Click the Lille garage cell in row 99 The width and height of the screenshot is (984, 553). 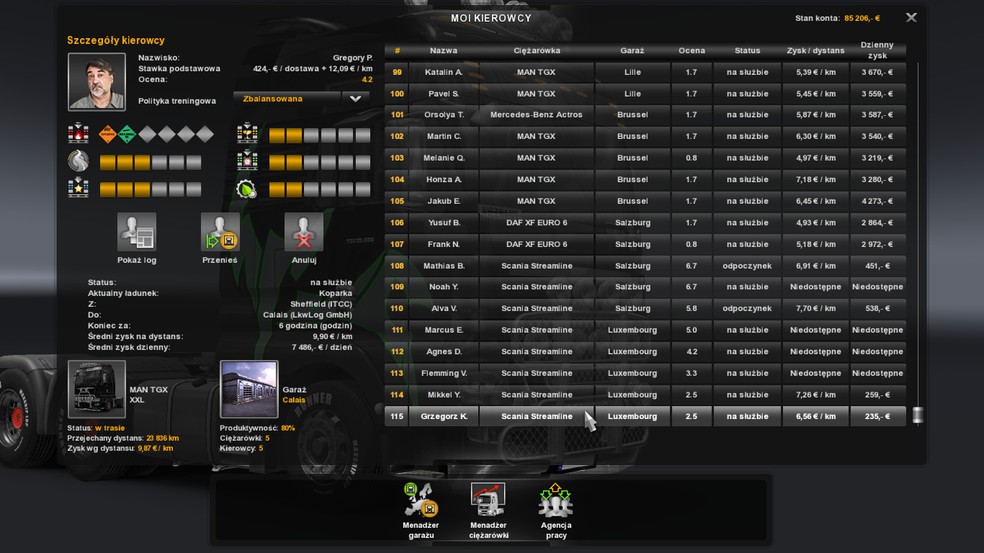(x=632, y=72)
